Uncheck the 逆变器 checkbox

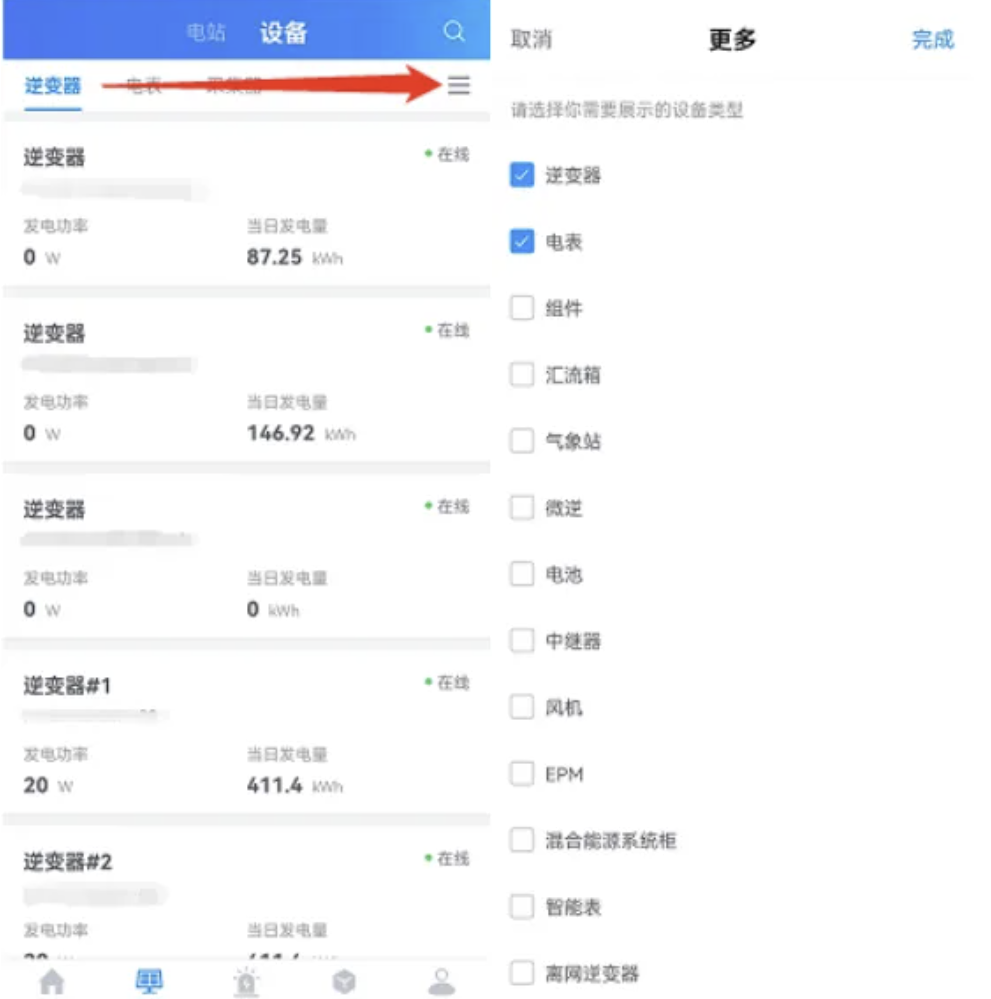pos(521,175)
